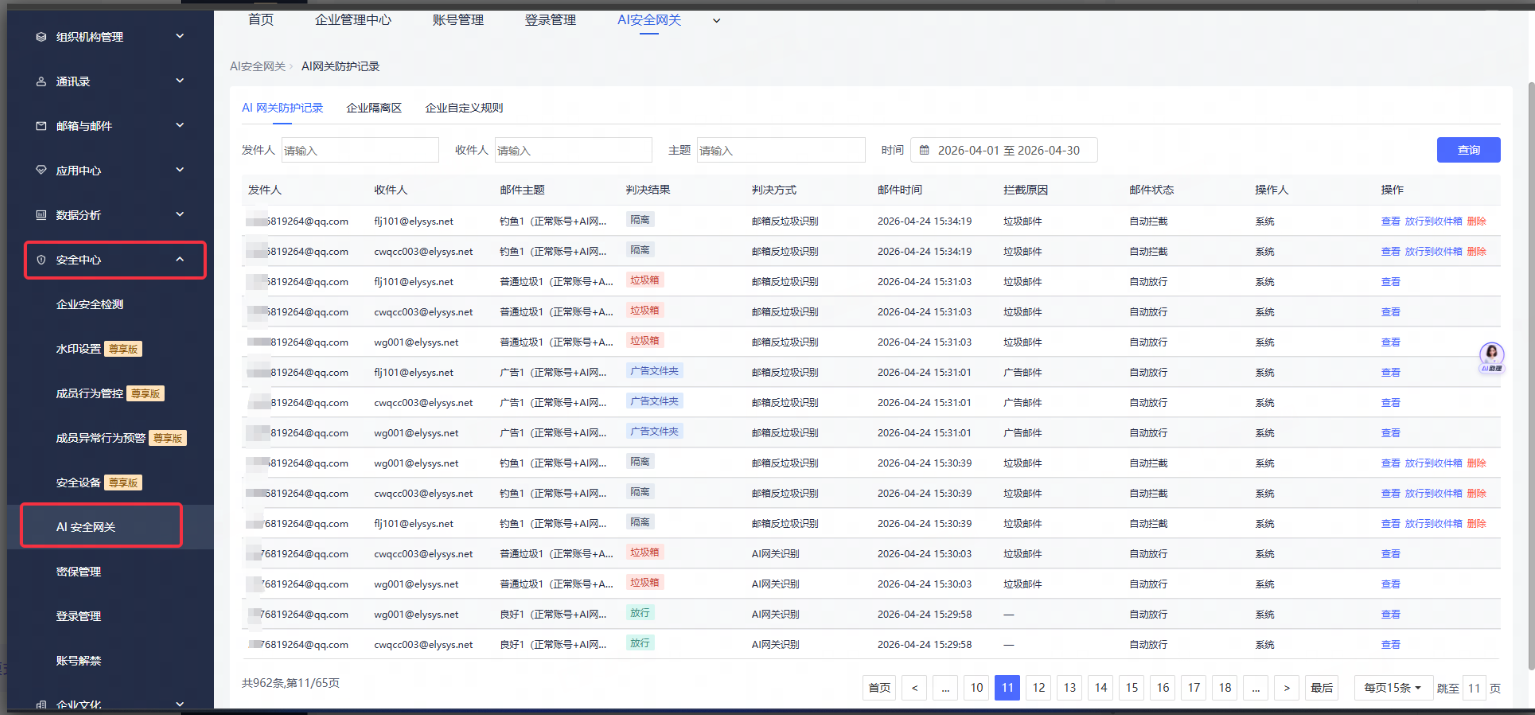
Task: Click the blue 查询 search button
Action: pyautogui.click(x=1468, y=150)
